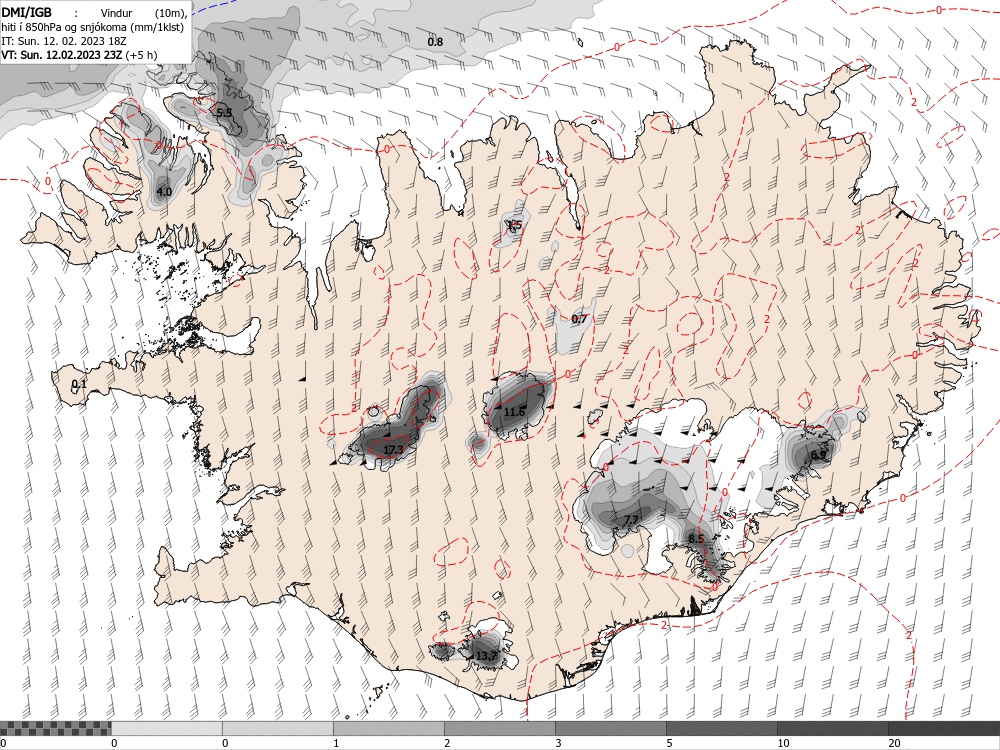Click the legend scale label 20
Viewport: 1000px width, 750px height.
(894, 743)
